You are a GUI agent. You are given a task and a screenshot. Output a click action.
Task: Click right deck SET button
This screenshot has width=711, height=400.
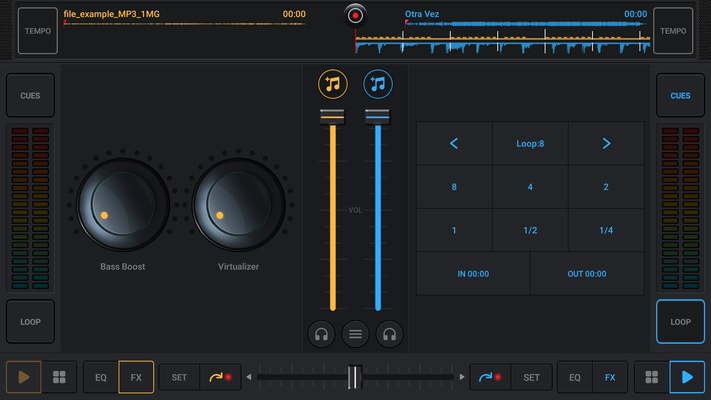tap(531, 377)
